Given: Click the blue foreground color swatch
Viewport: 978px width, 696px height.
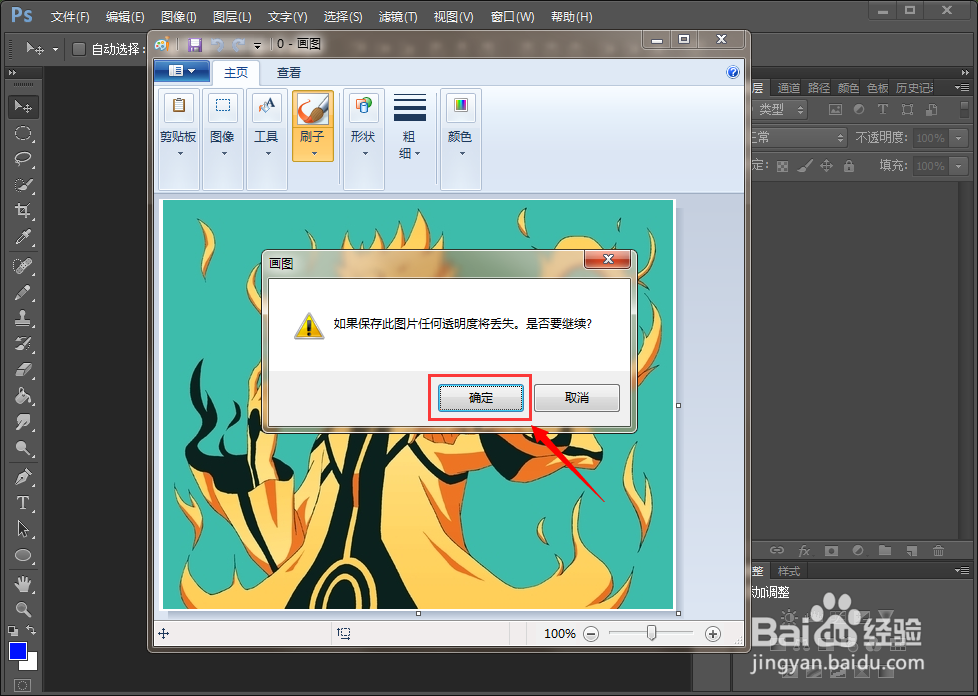Looking at the screenshot, I should [17, 651].
